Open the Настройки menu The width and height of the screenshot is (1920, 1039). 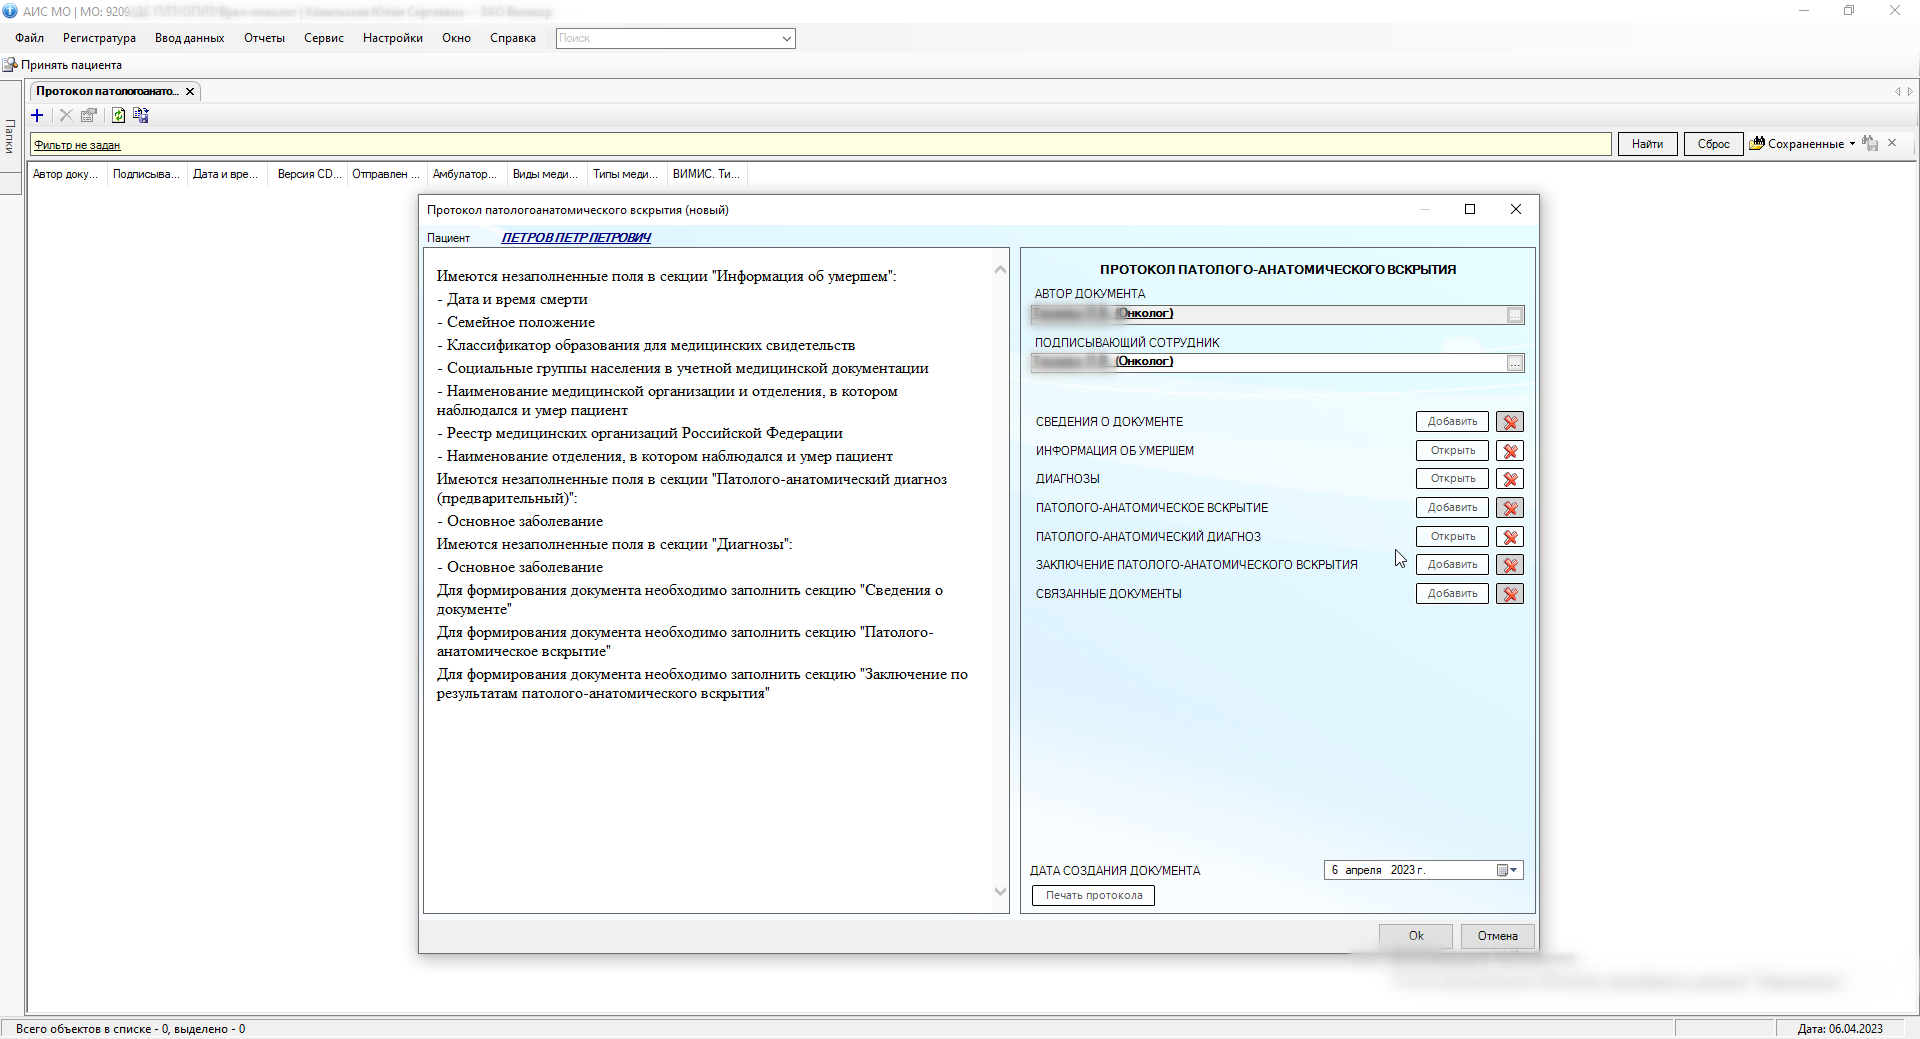pos(393,38)
